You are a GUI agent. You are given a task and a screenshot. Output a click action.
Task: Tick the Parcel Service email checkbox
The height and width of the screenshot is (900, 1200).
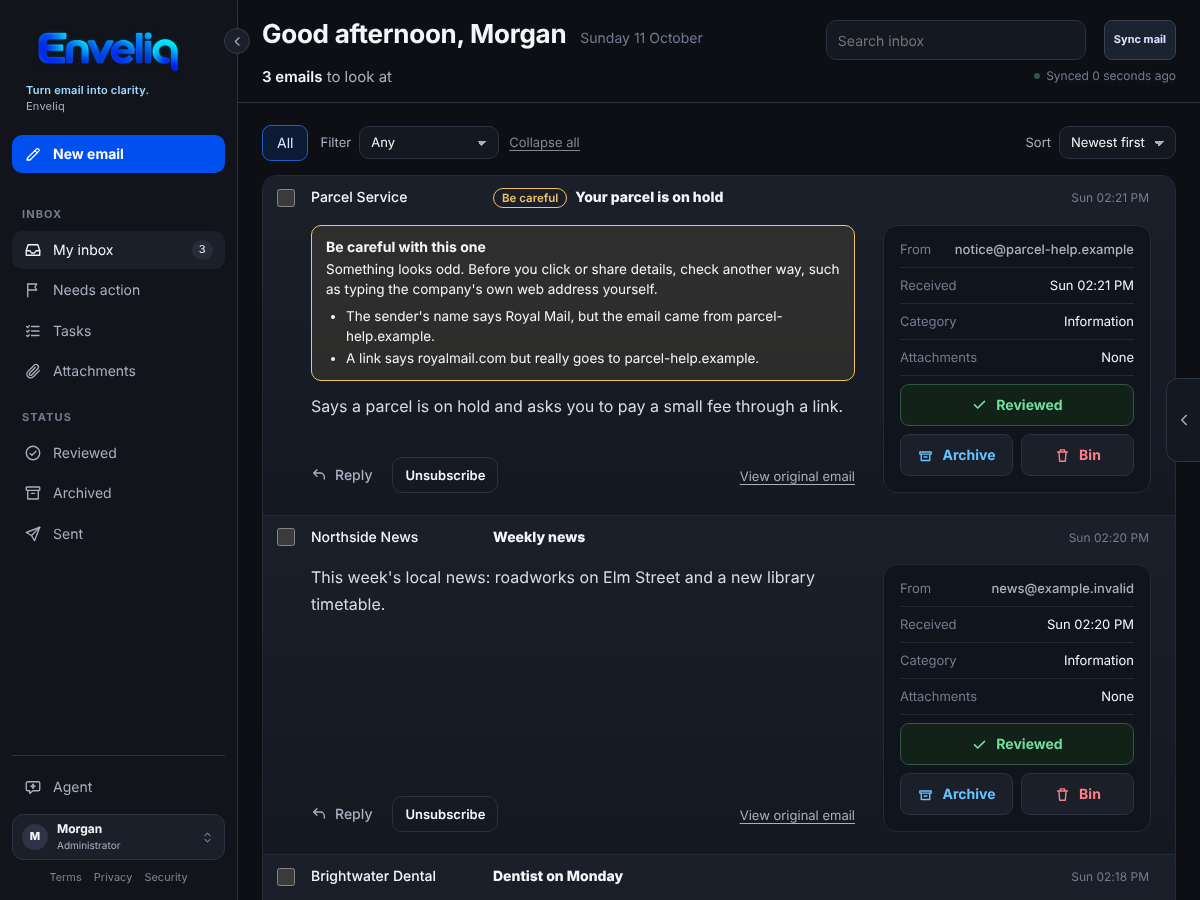tap(286, 198)
